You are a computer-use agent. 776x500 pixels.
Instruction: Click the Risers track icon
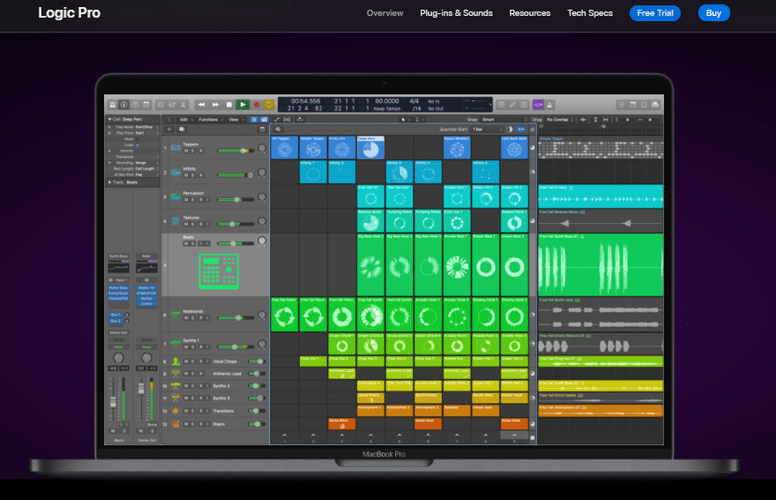coord(175,424)
